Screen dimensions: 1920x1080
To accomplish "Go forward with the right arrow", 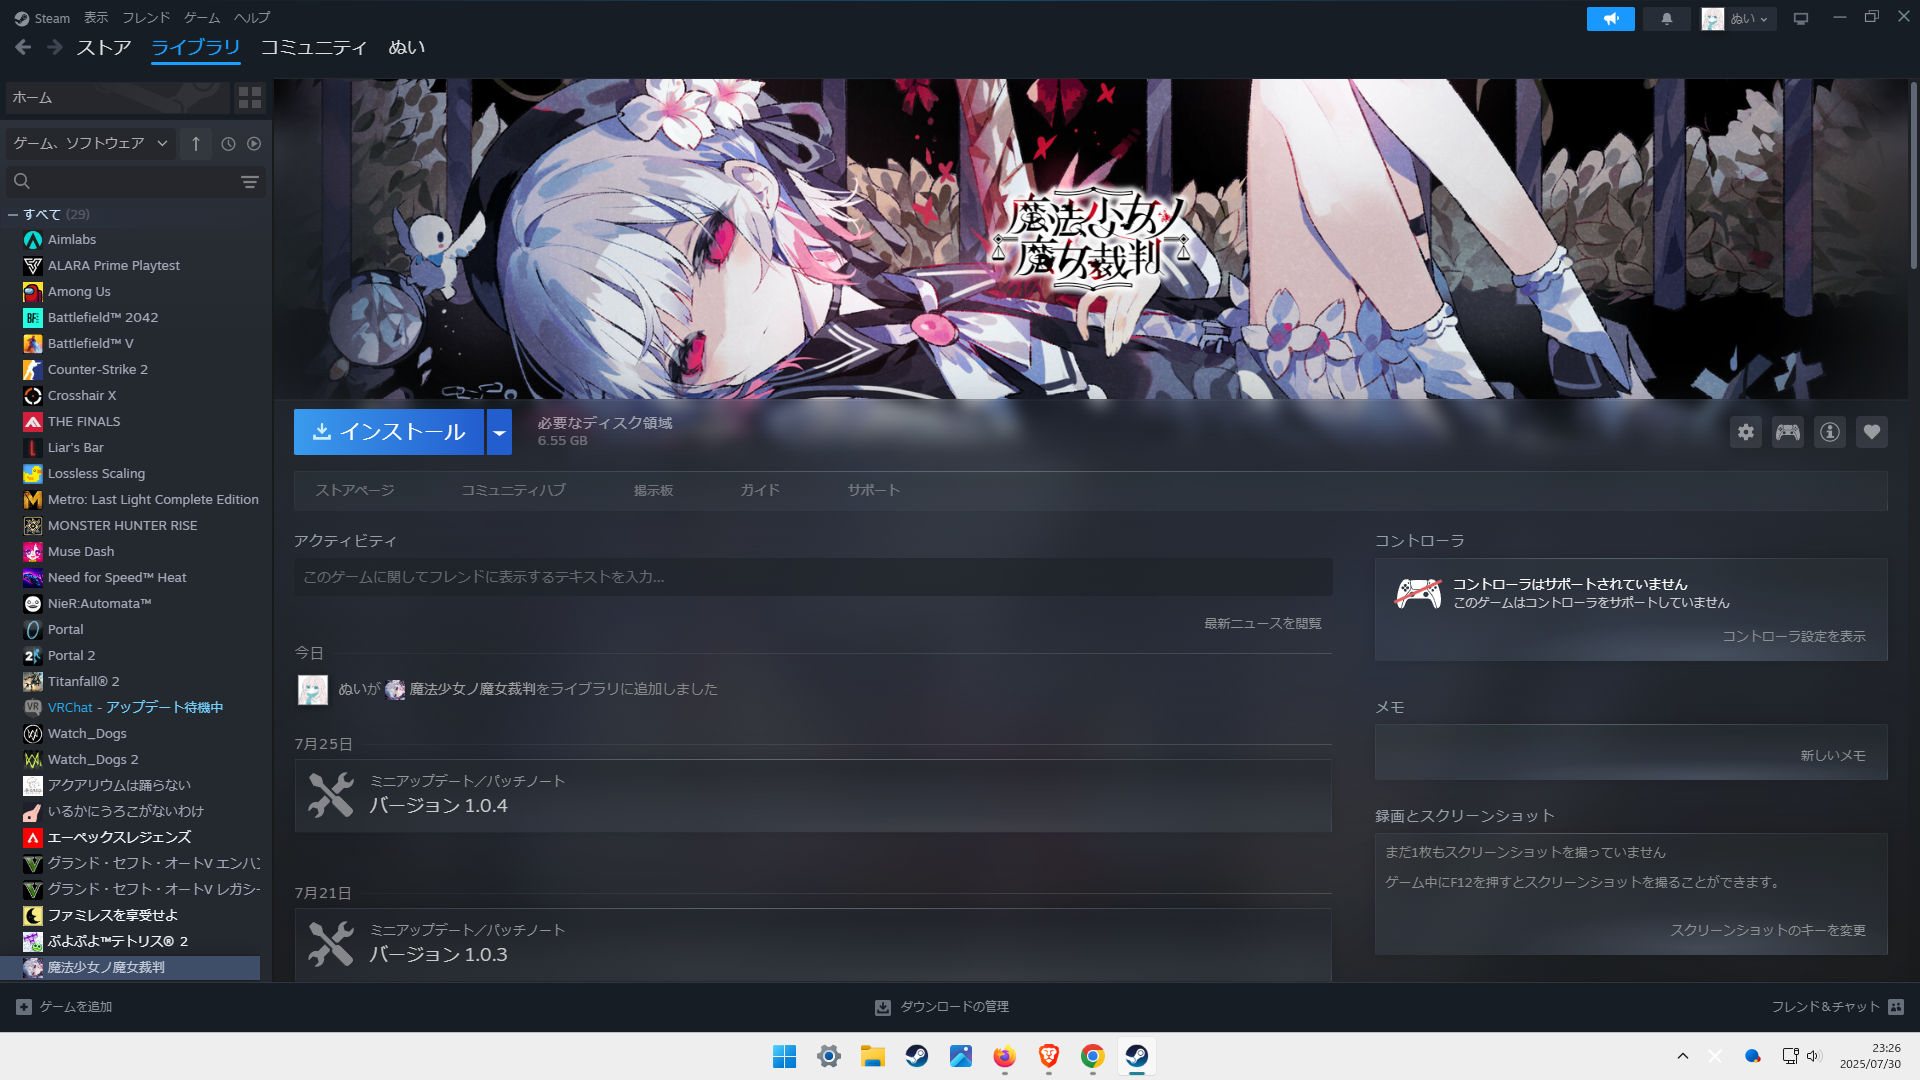I will click(55, 47).
